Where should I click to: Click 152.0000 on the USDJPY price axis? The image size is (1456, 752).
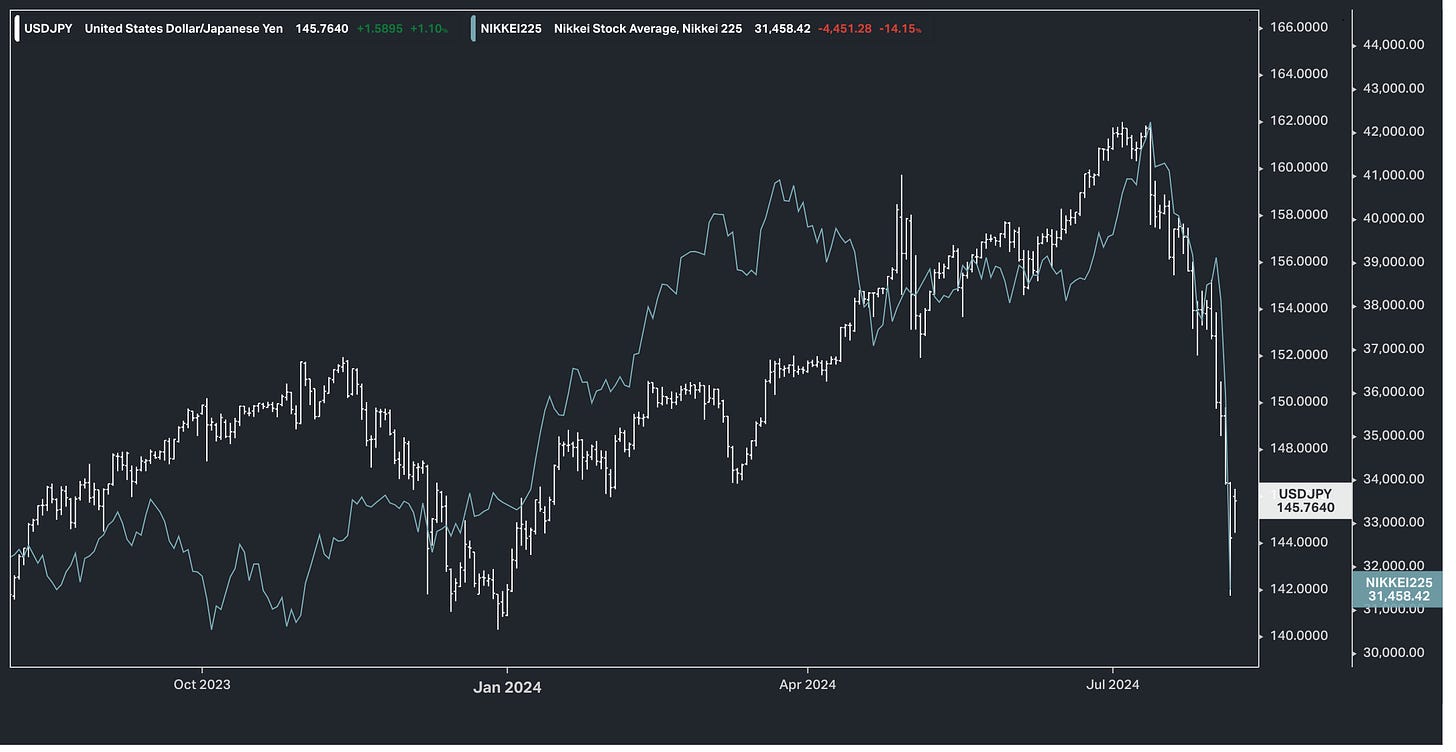click(1299, 354)
